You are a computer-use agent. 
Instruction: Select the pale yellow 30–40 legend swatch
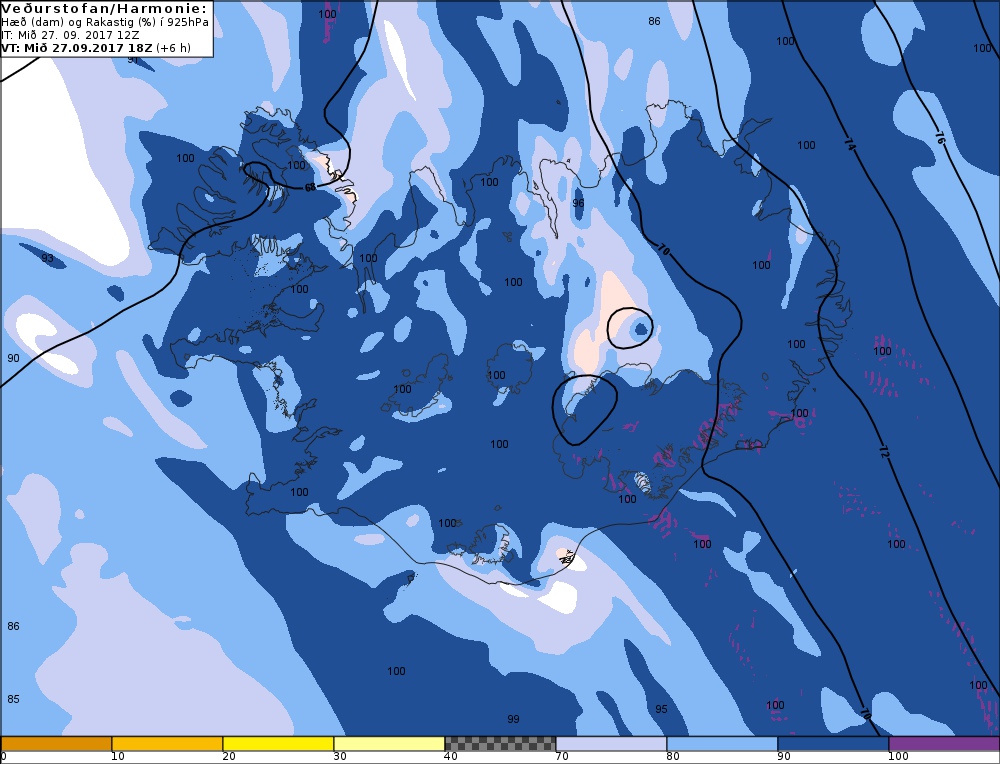(x=389, y=743)
